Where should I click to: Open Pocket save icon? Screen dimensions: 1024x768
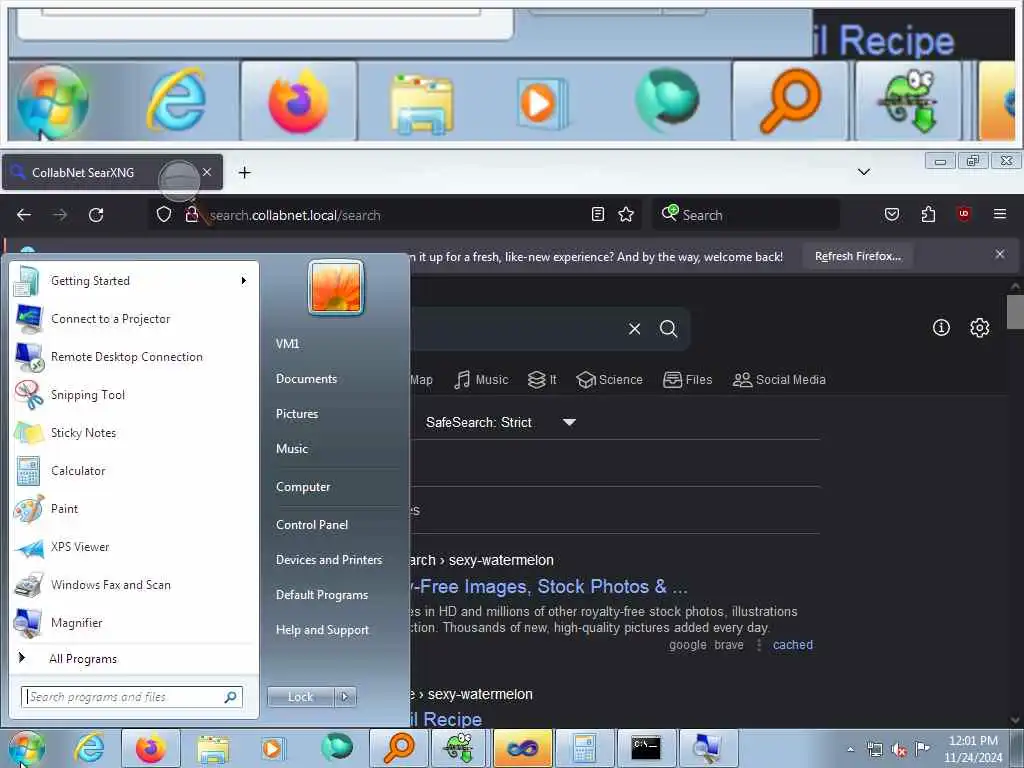coord(892,214)
